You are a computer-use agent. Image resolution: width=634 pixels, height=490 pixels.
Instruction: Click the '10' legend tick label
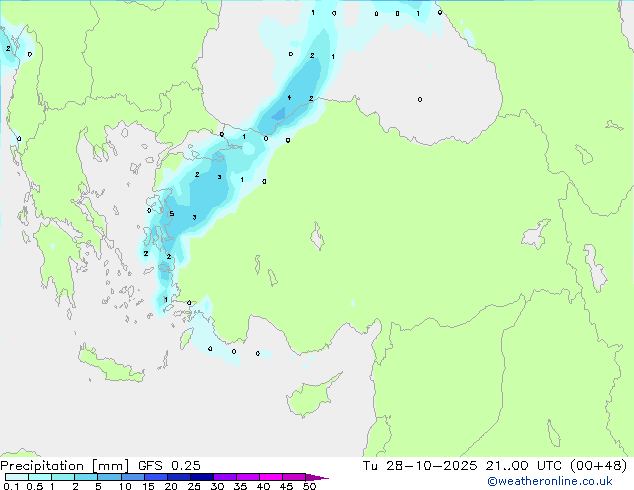(x=125, y=486)
